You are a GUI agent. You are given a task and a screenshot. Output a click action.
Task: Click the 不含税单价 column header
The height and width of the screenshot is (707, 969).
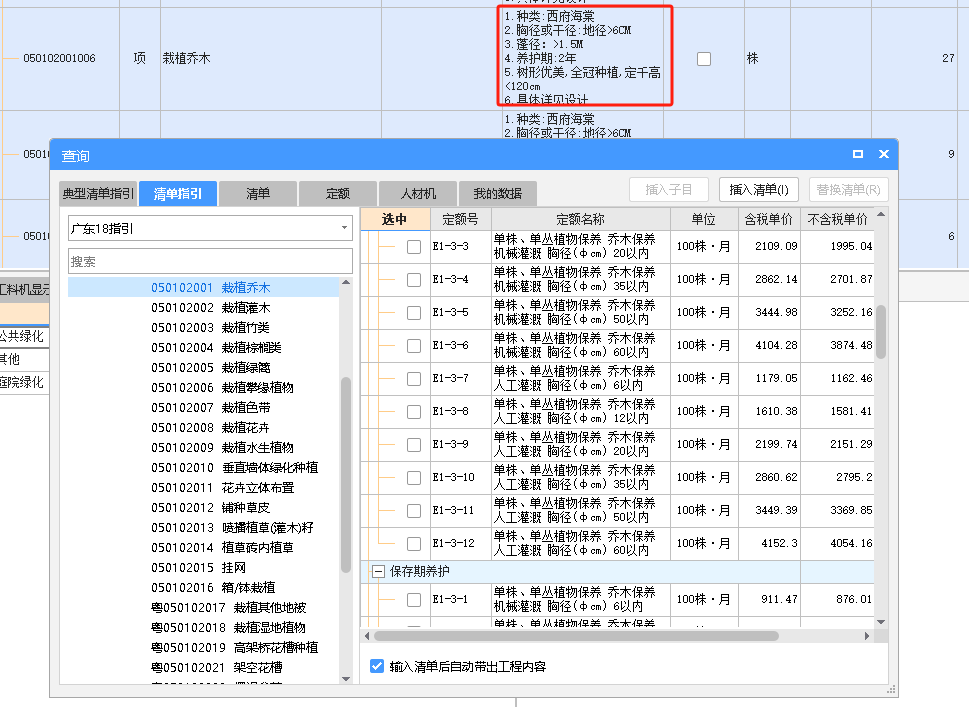pos(837,219)
